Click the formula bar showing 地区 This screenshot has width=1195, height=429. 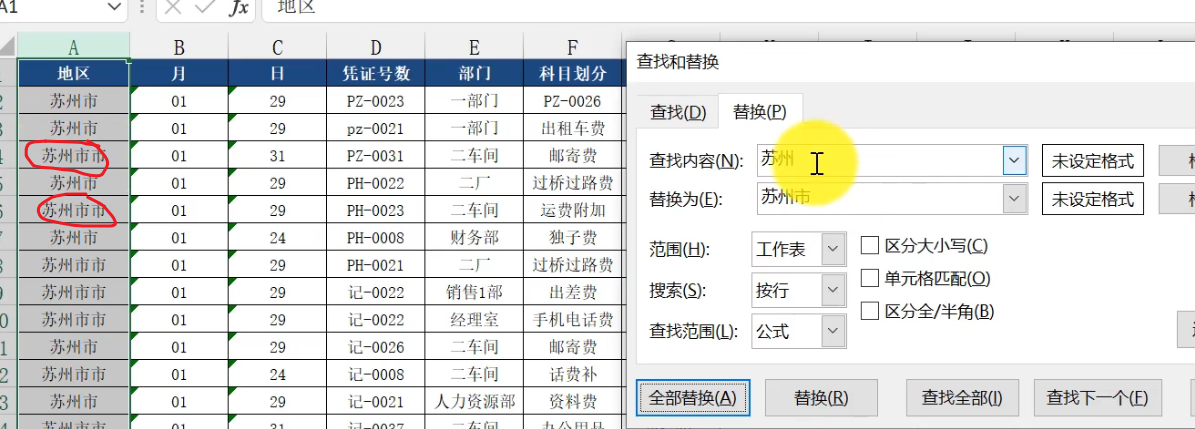[x=728, y=8]
